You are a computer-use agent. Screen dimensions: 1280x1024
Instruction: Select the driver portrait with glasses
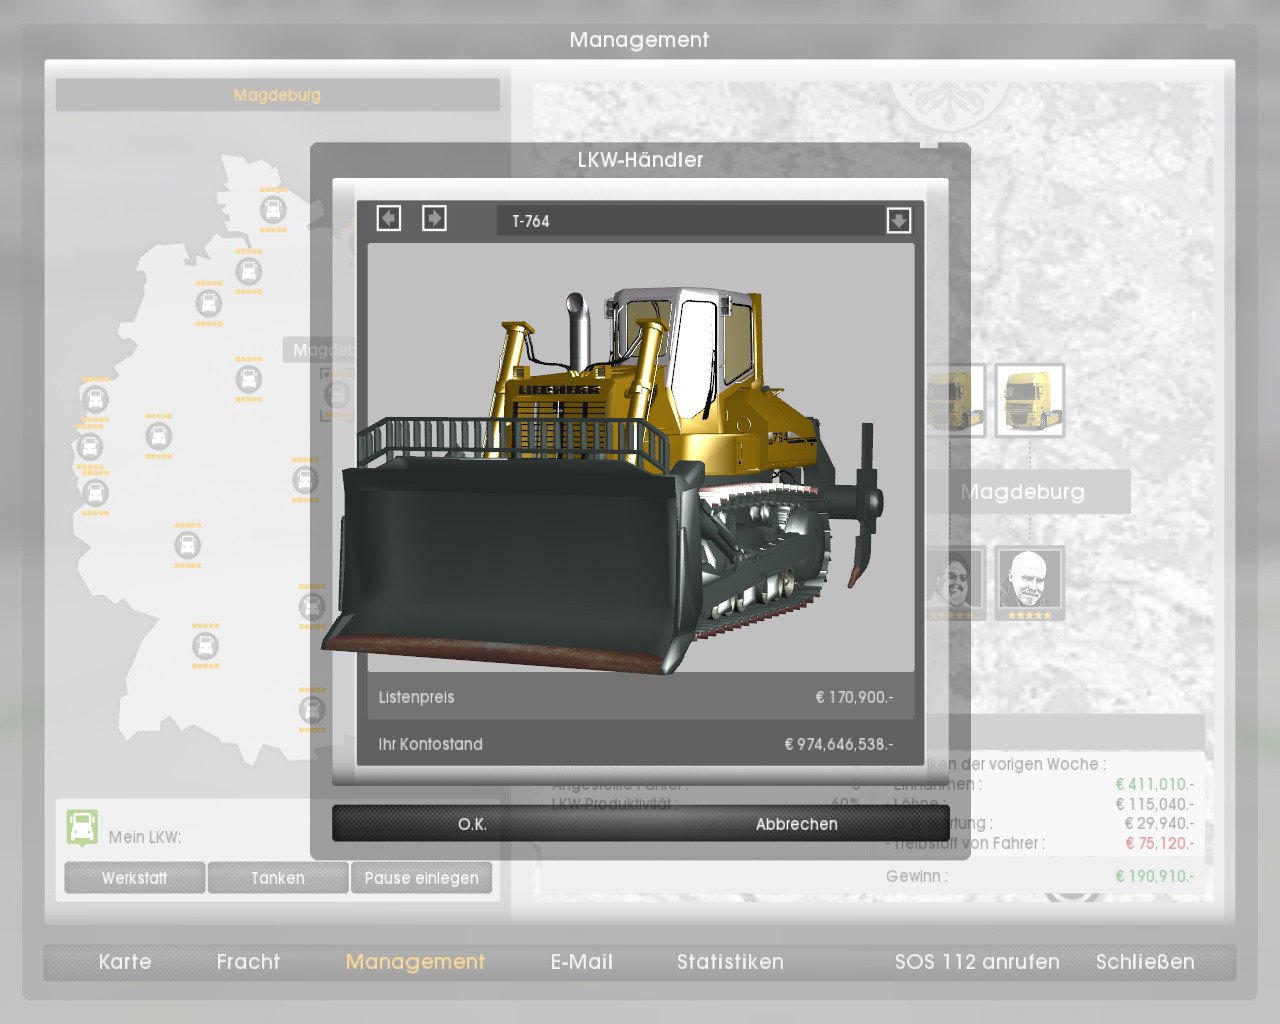(x=954, y=583)
